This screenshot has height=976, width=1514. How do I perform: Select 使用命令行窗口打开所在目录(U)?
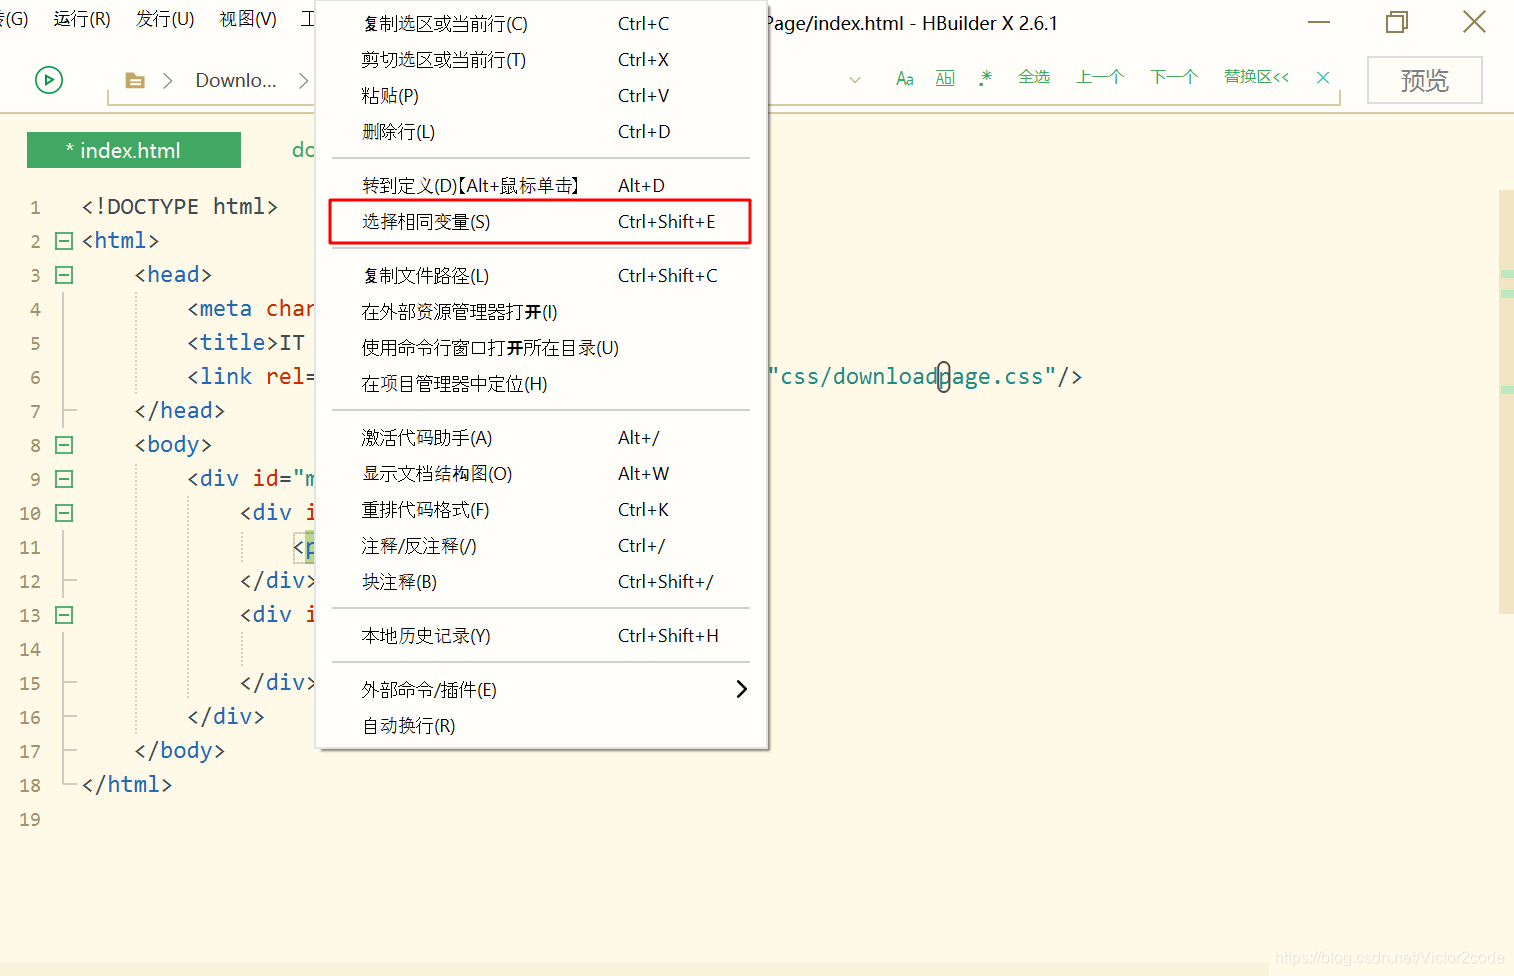click(541, 348)
